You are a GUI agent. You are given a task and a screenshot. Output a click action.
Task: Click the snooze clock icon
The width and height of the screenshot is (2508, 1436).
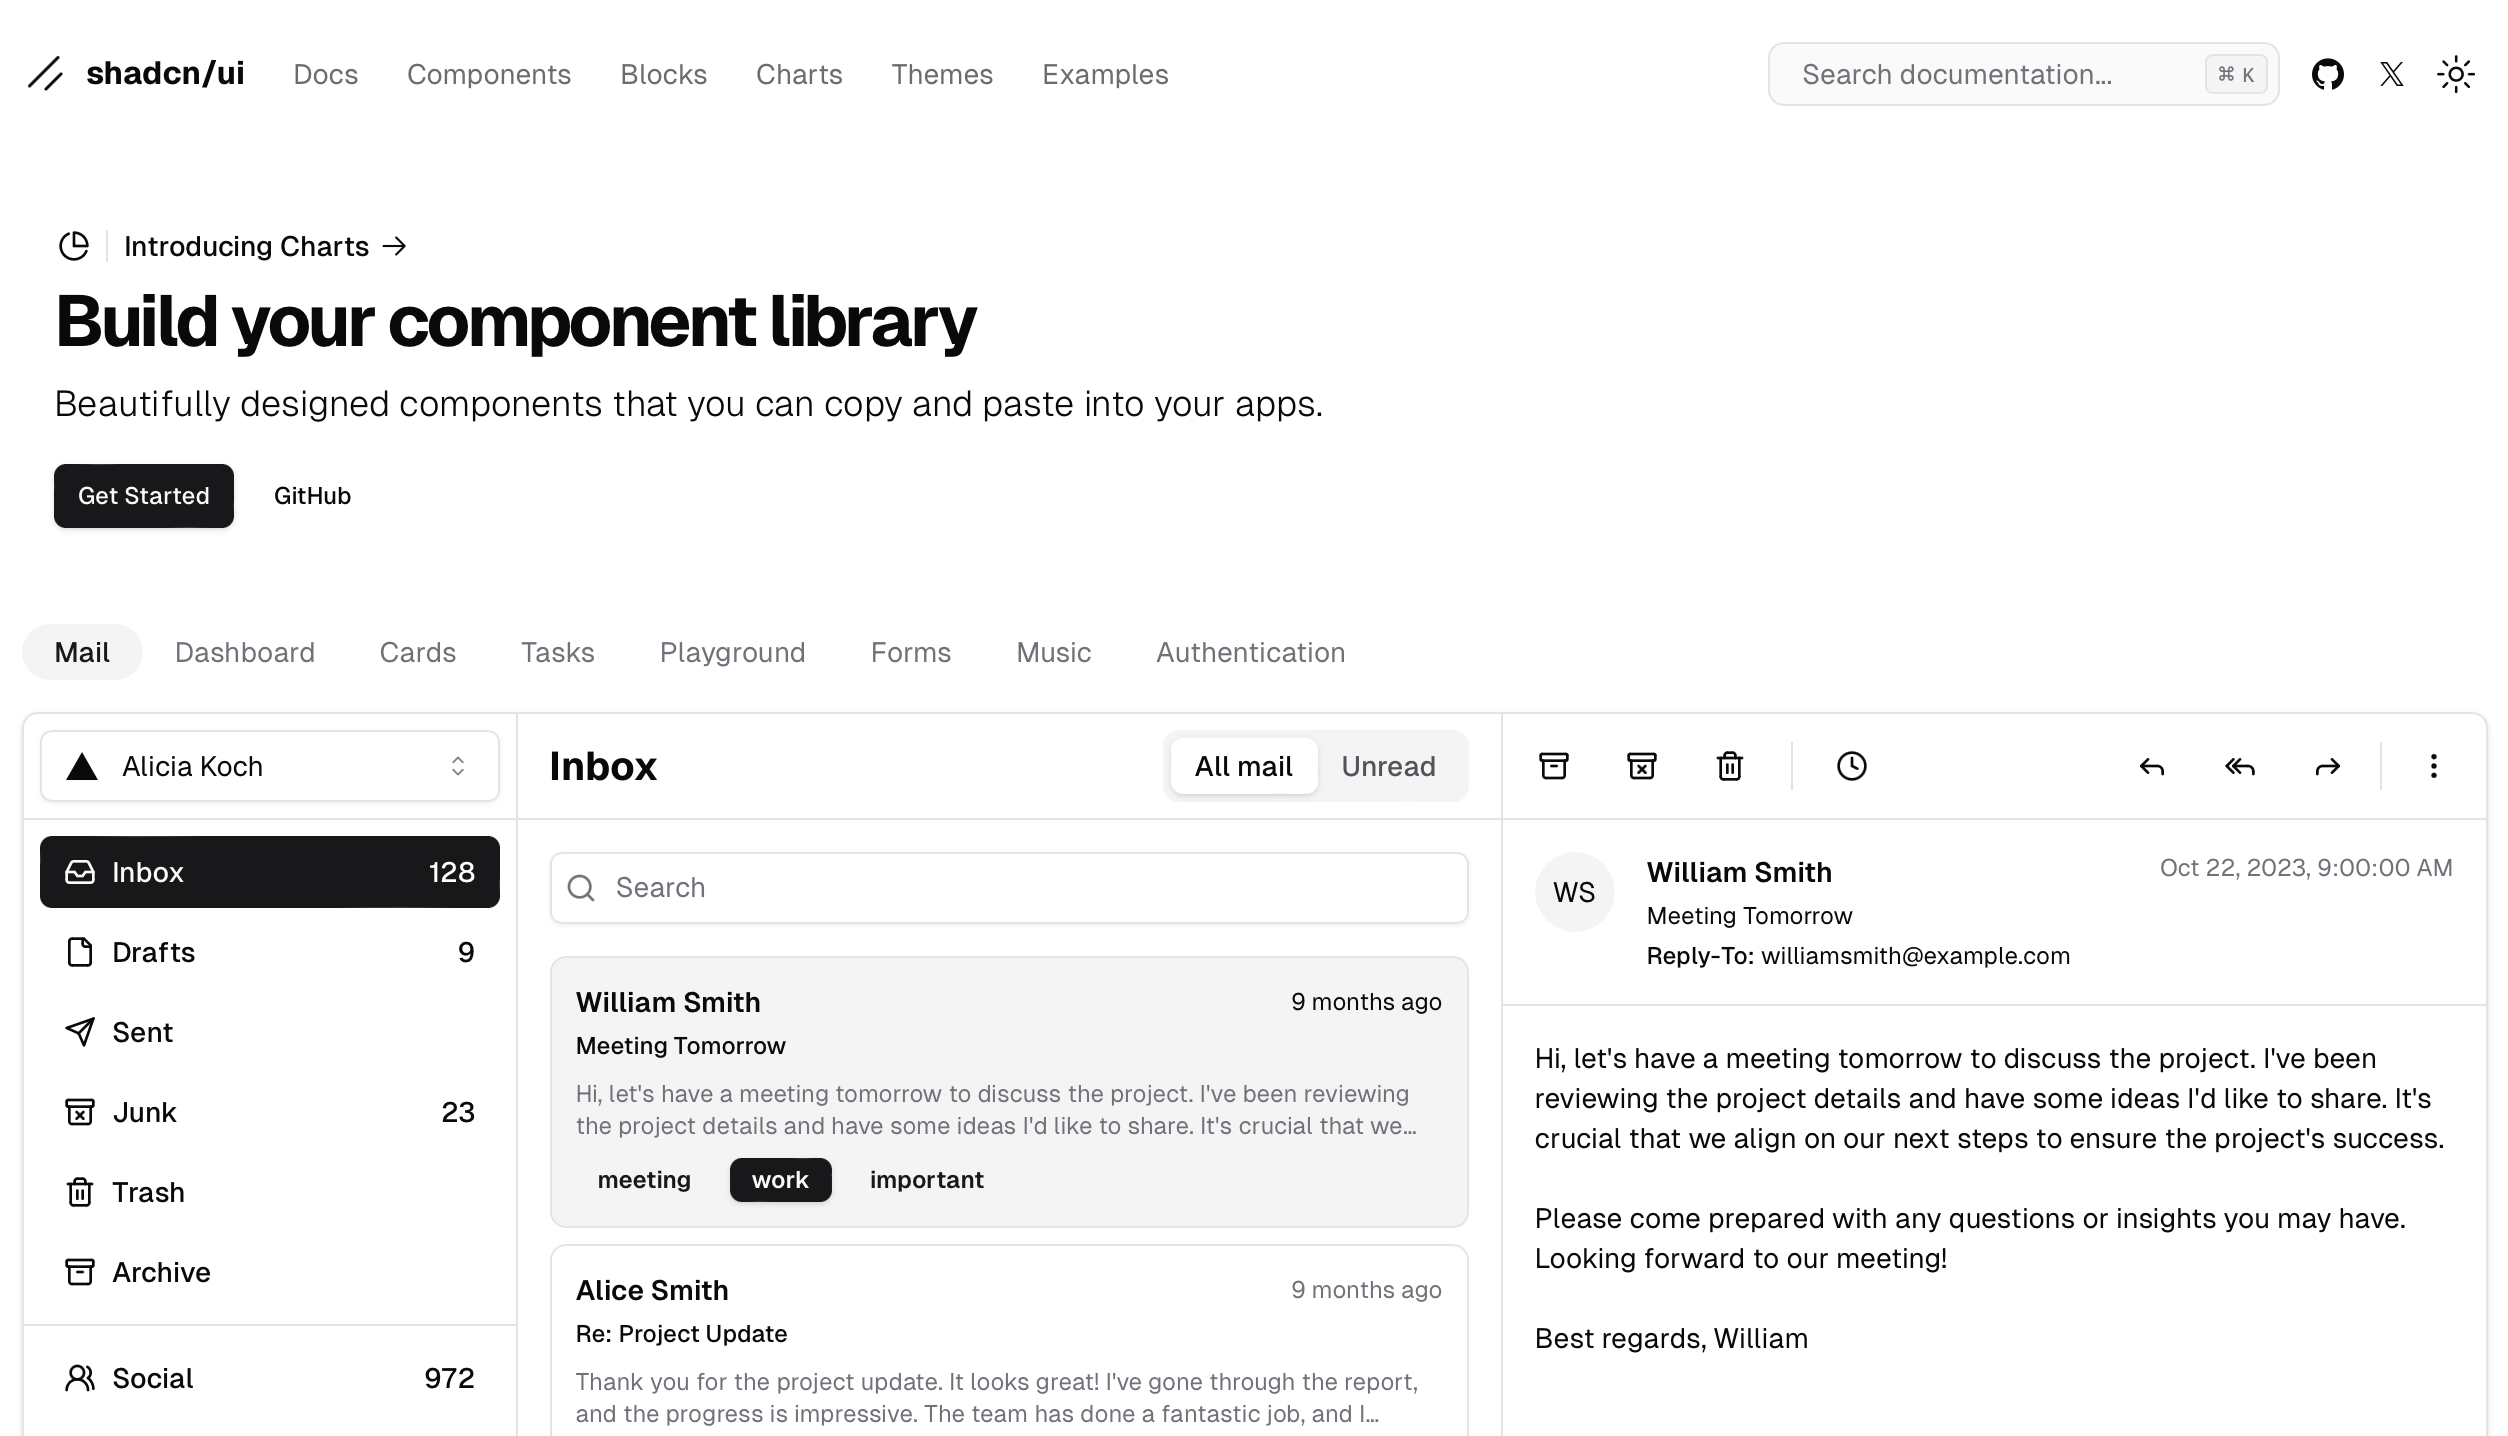[x=1851, y=766]
